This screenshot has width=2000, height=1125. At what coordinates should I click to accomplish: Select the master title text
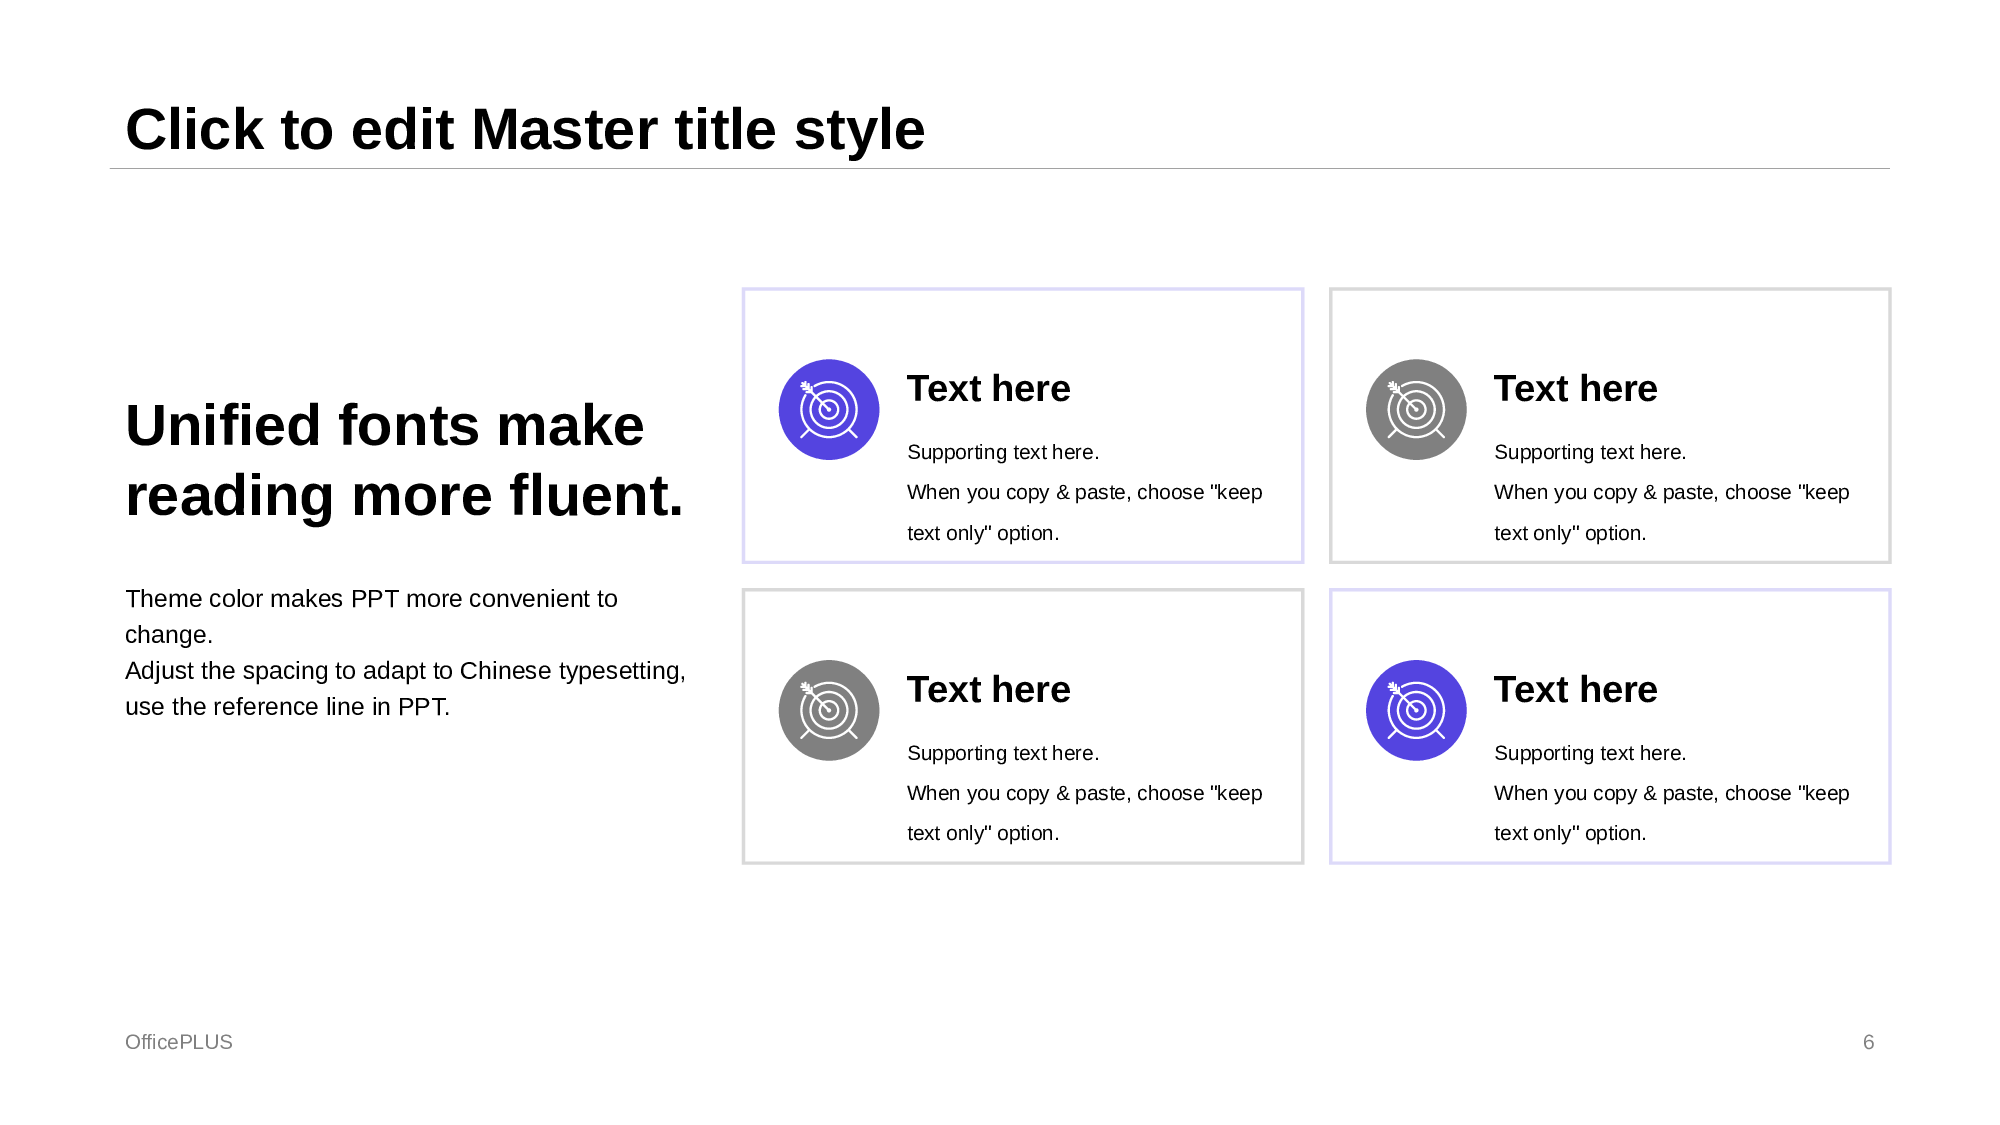tap(525, 130)
